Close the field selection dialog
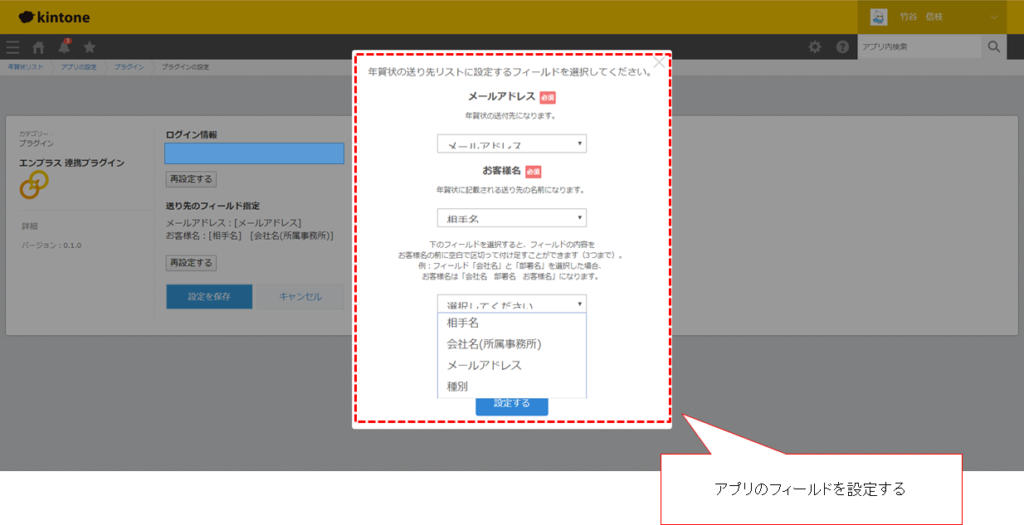This screenshot has height=525, width=1024. click(658, 63)
